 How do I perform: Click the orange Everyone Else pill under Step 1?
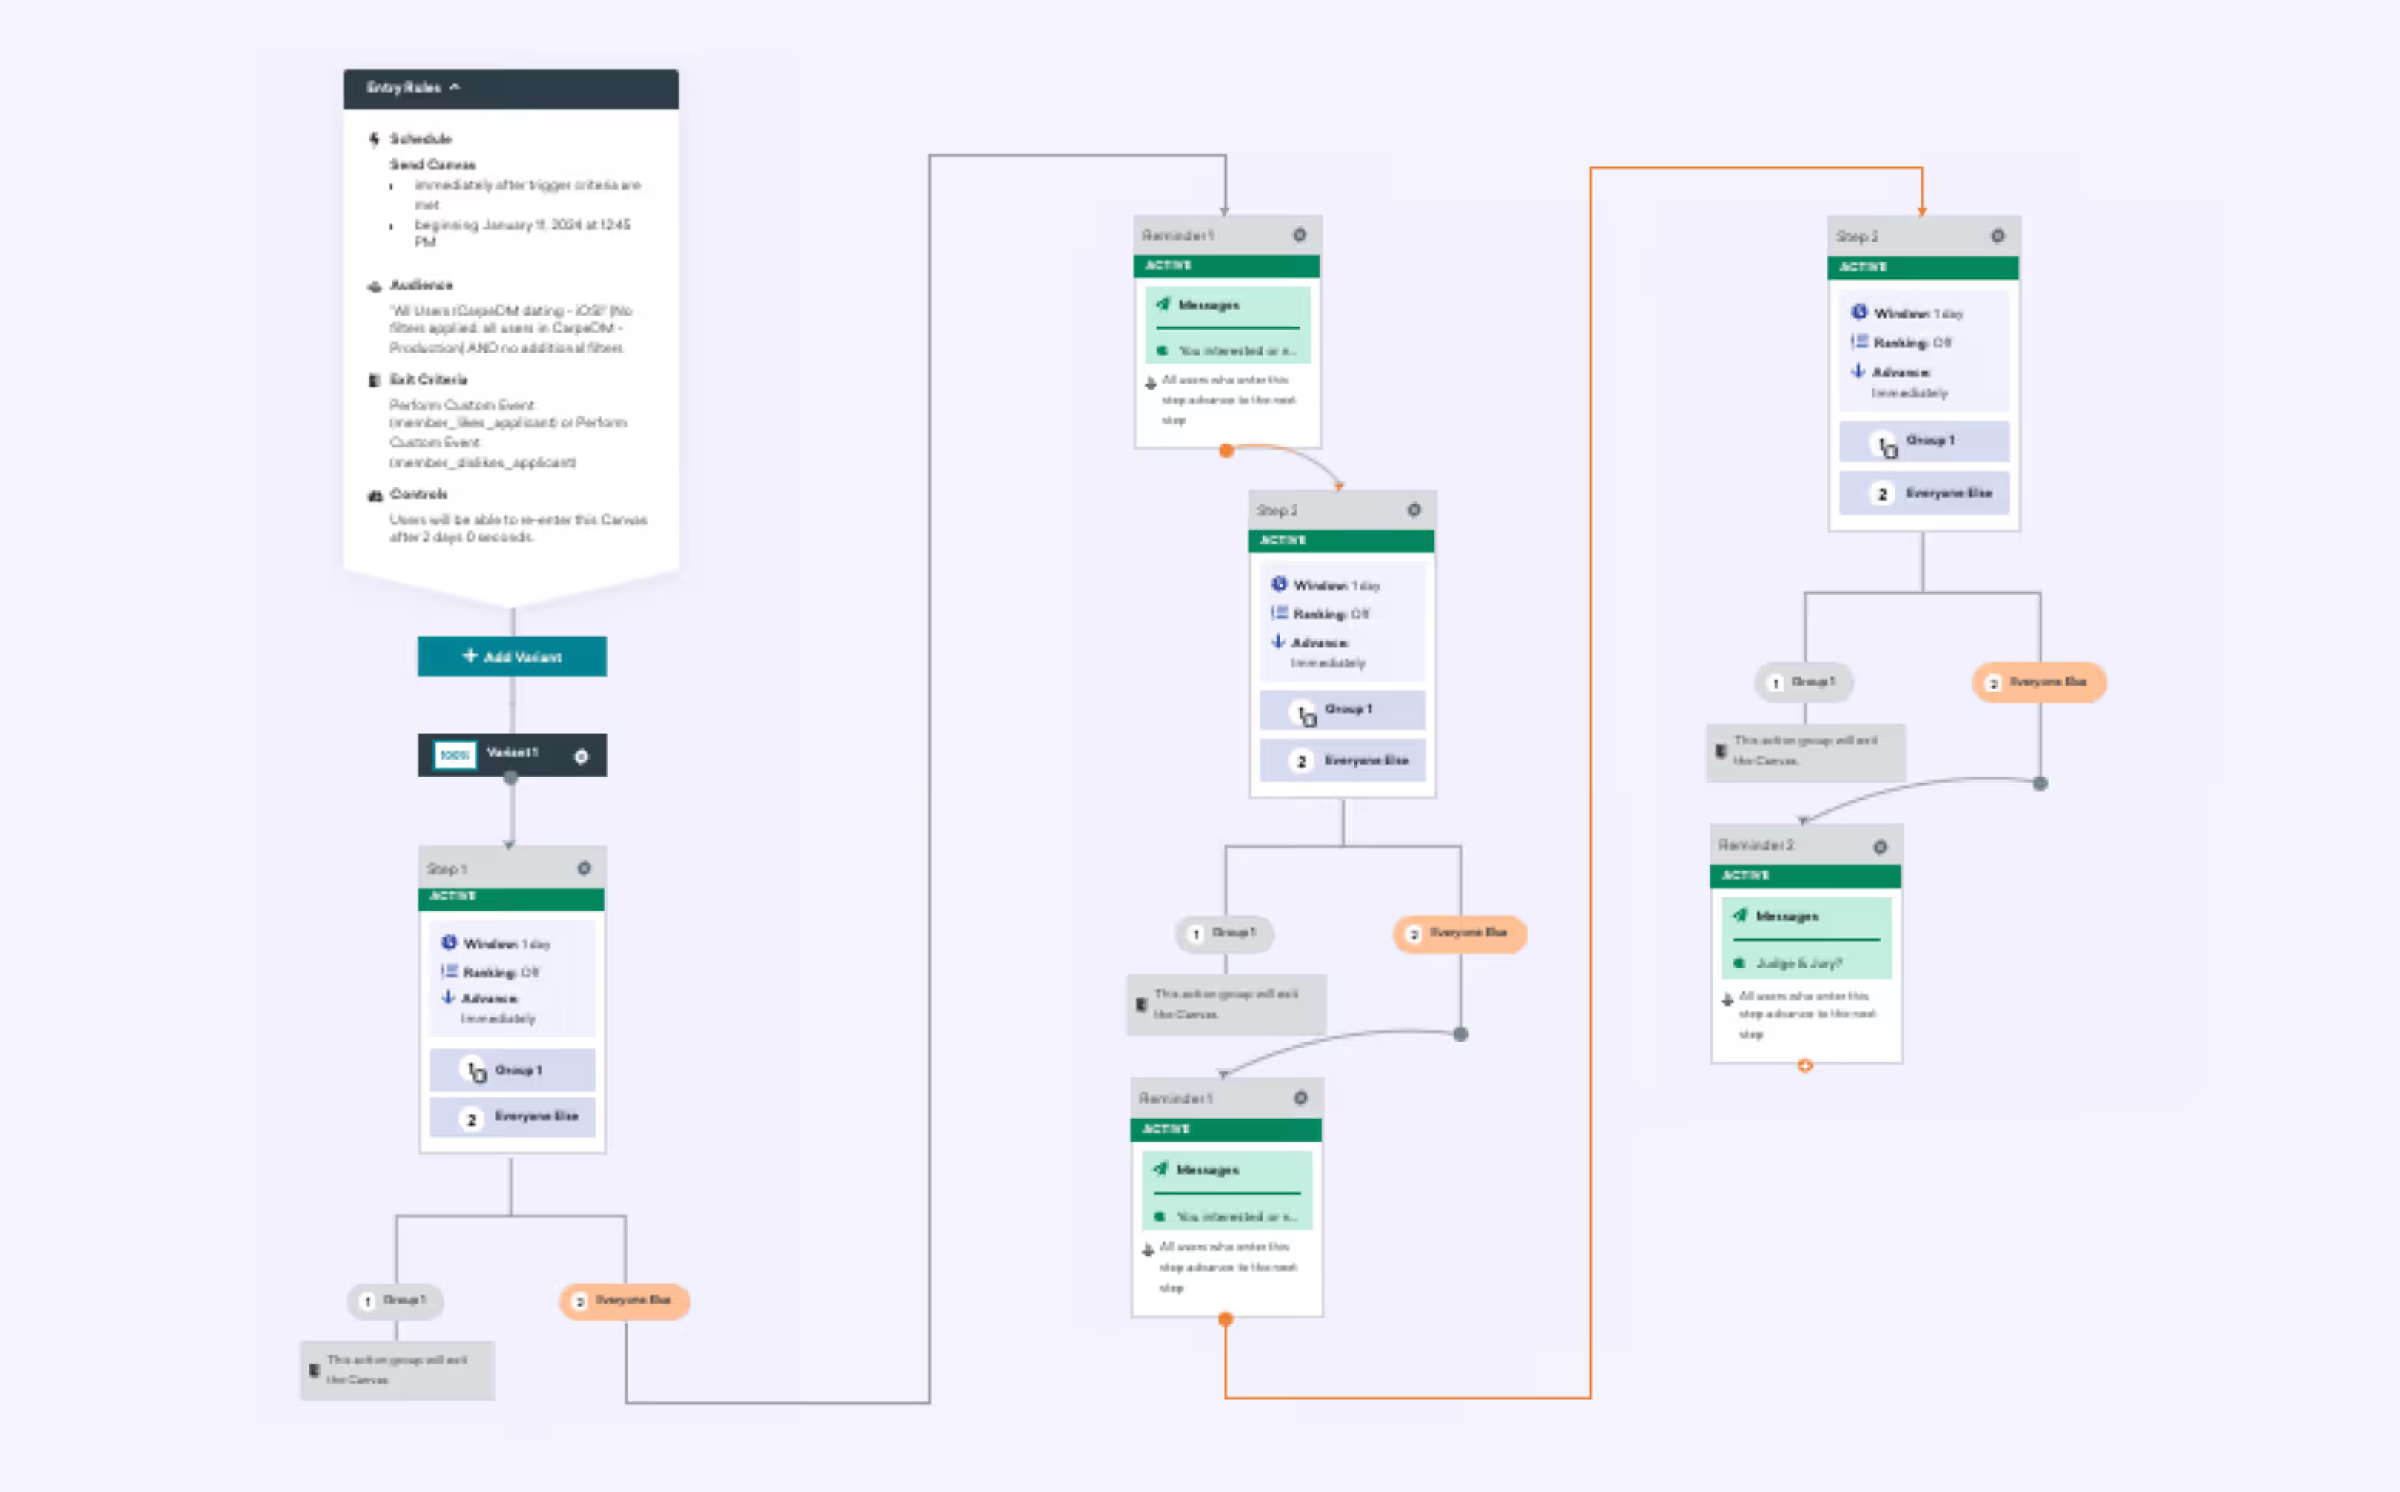pyautogui.click(x=625, y=1300)
